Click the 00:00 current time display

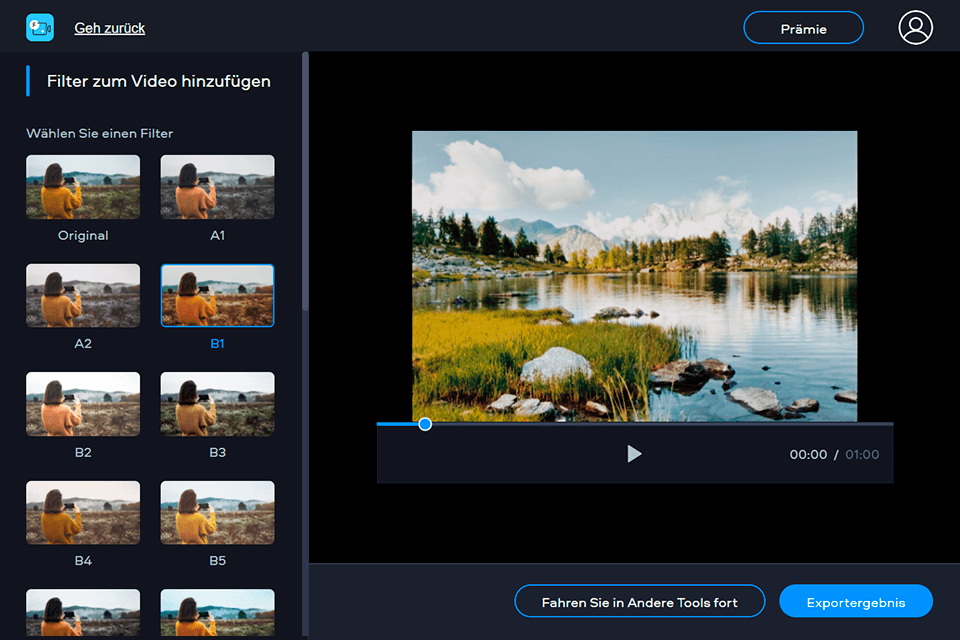808,454
